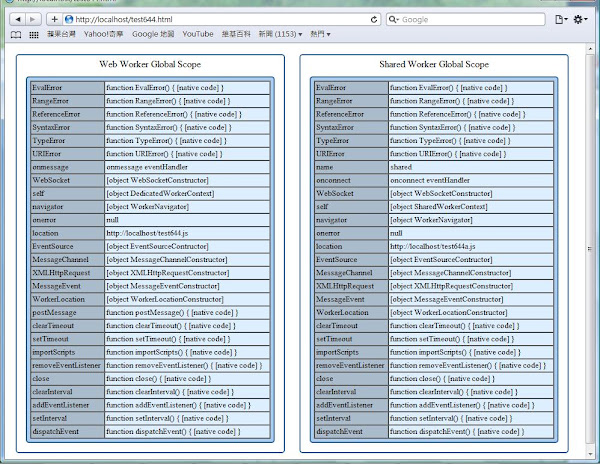Reload the page with the refresh icon
This screenshot has height=464, width=600.
tap(374, 20)
